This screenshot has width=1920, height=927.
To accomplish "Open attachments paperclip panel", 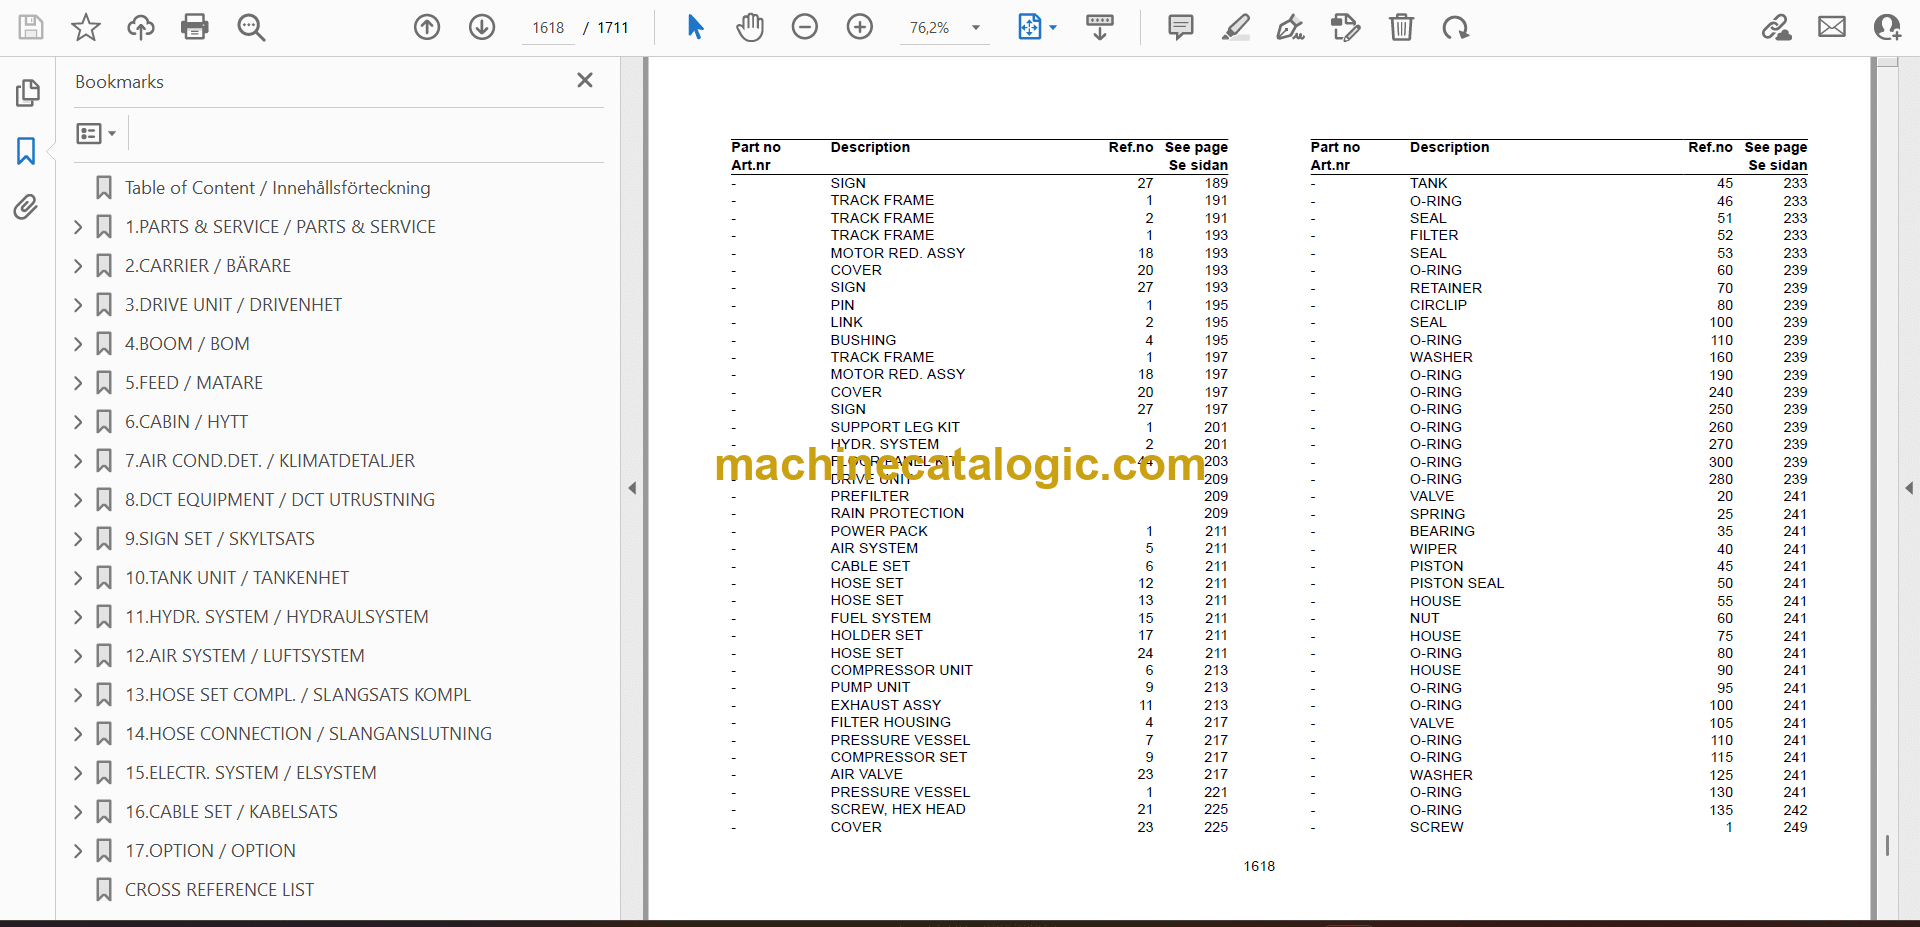I will click(x=27, y=207).
